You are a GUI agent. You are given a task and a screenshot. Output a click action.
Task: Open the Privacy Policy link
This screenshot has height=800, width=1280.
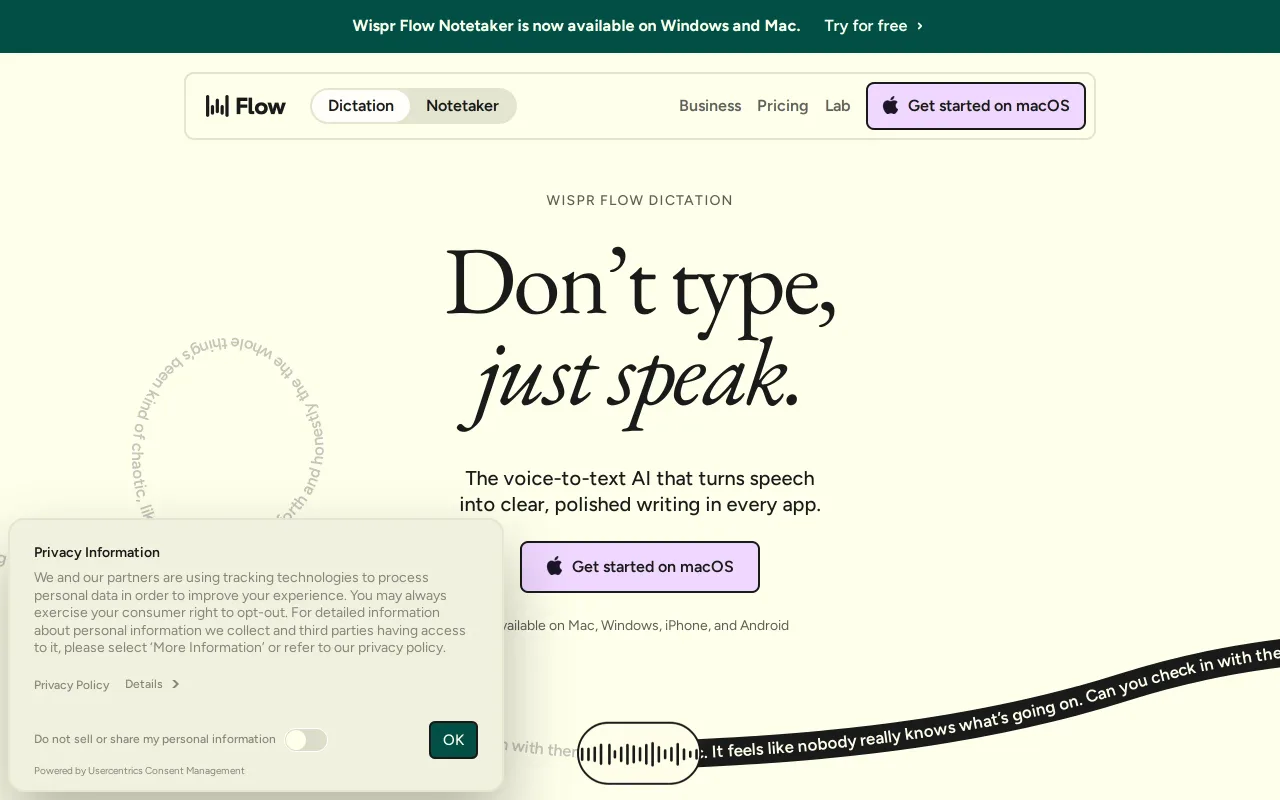[x=72, y=685]
